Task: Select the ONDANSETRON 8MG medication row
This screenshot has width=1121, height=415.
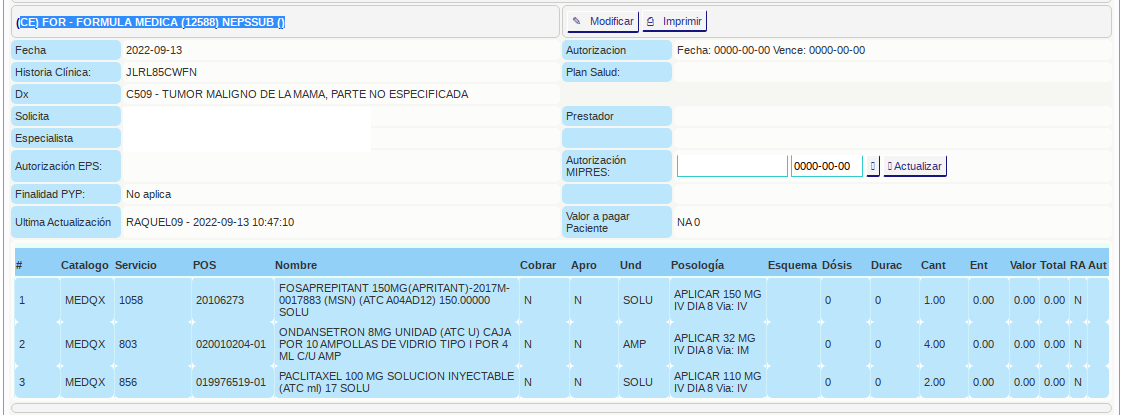Action: click(x=395, y=344)
